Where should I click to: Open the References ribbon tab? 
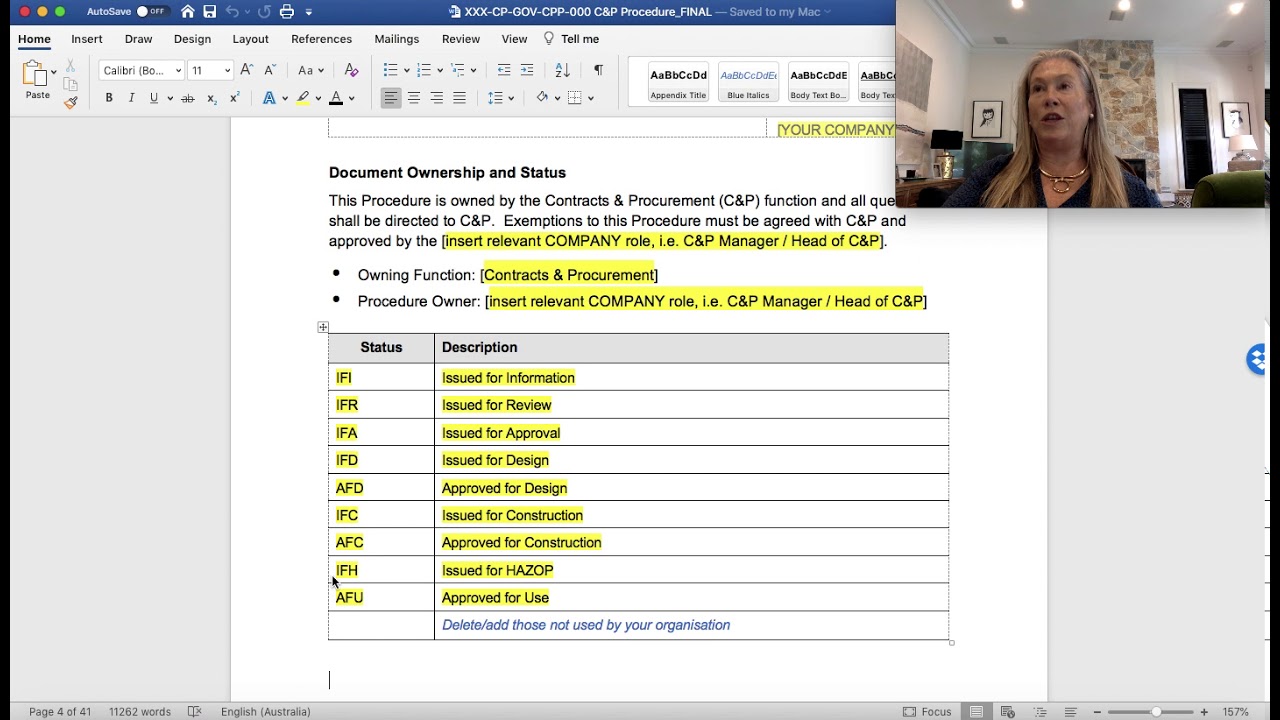pyautogui.click(x=321, y=39)
